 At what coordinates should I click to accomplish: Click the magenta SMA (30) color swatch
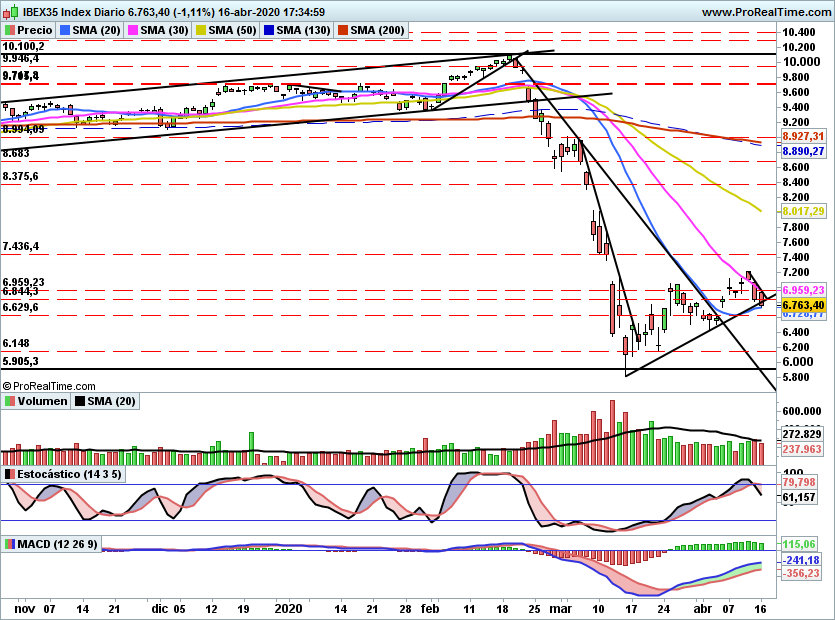133,30
